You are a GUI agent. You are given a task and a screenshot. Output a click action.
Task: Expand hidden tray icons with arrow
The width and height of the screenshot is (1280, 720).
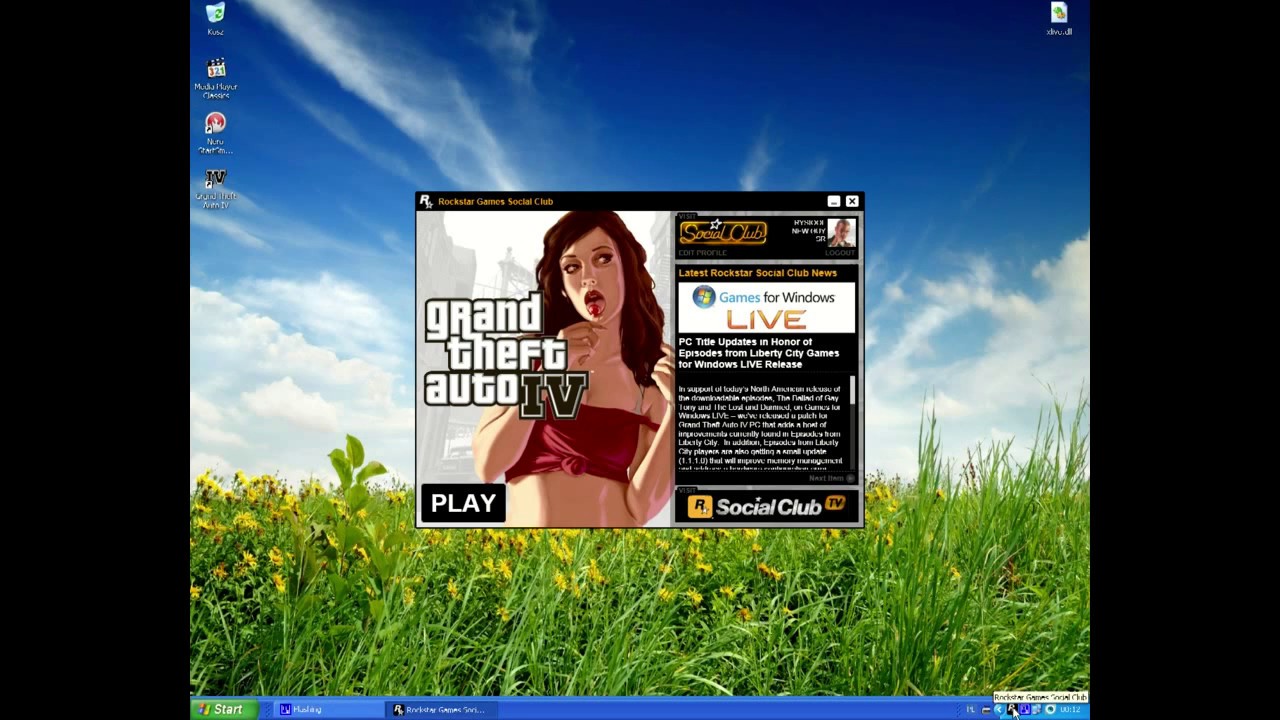pyautogui.click(x=999, y=709)
